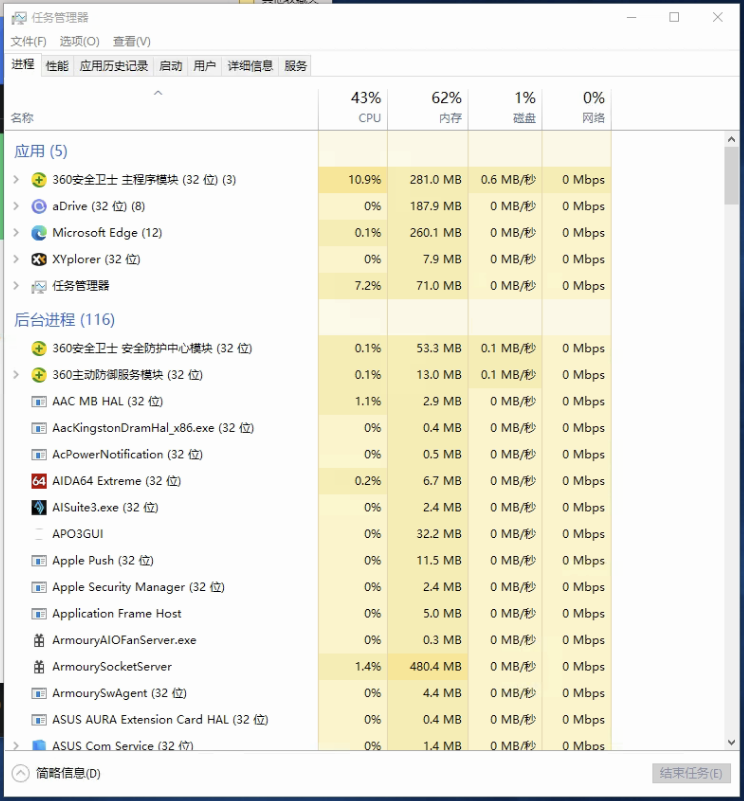The height and width of the screenshot is (801, 744).
Task: Collapse to 简略信息 view
Action: (x=56, y=773)
